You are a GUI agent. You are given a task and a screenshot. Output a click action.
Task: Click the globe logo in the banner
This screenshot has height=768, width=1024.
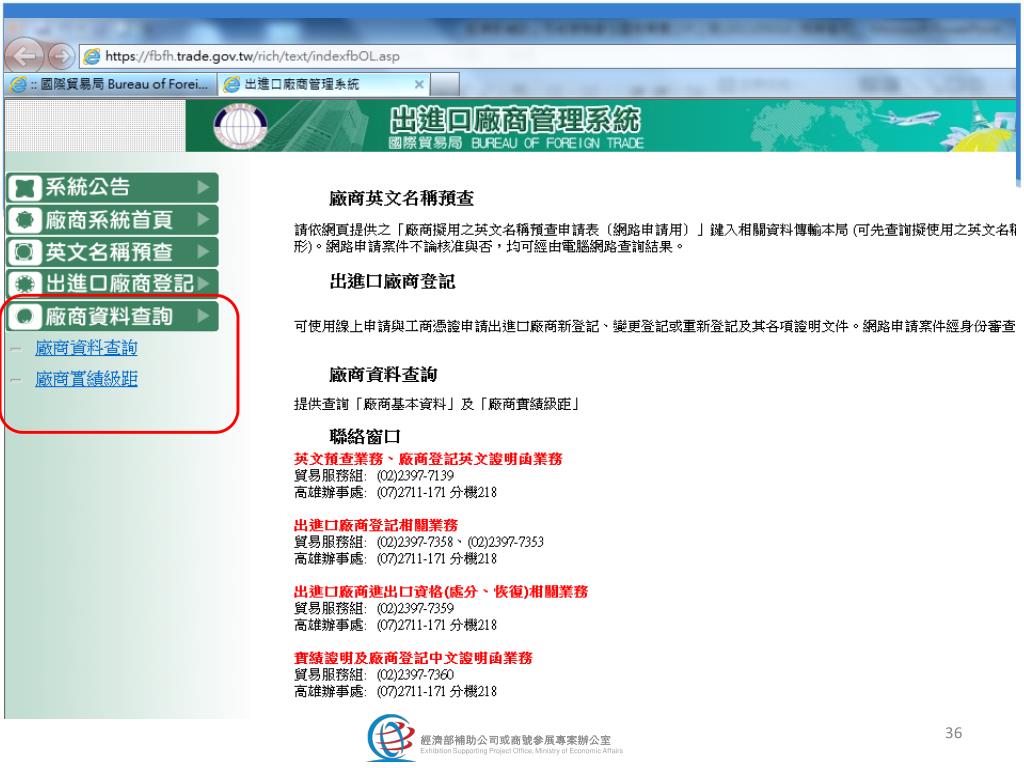pos(240,125)
